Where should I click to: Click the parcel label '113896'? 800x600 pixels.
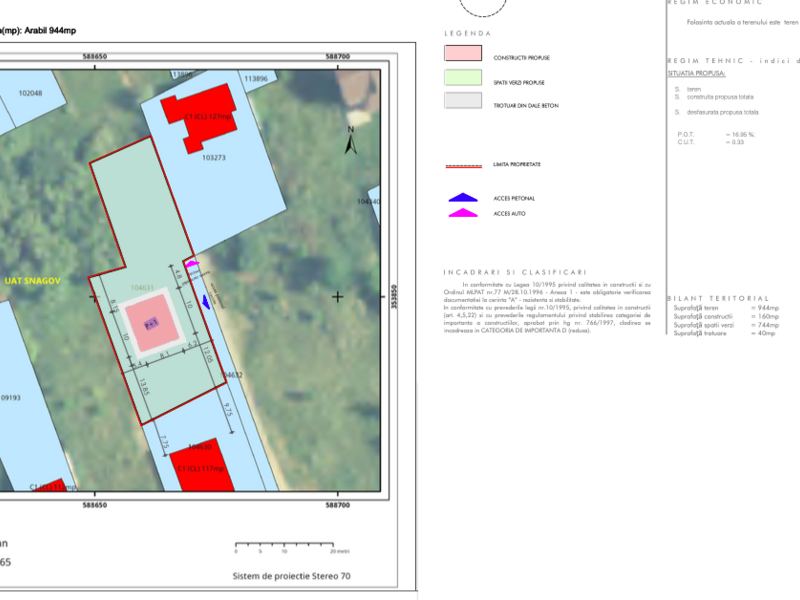[x=256, y=79]
